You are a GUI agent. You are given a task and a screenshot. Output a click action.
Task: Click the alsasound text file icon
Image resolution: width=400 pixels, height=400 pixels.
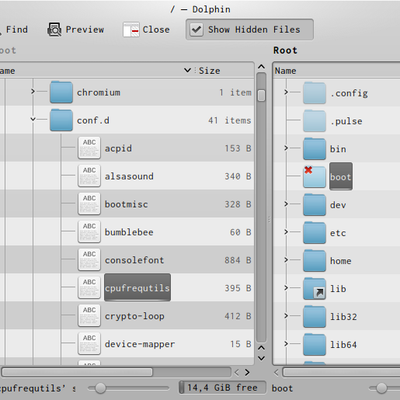tap(89, 176)
